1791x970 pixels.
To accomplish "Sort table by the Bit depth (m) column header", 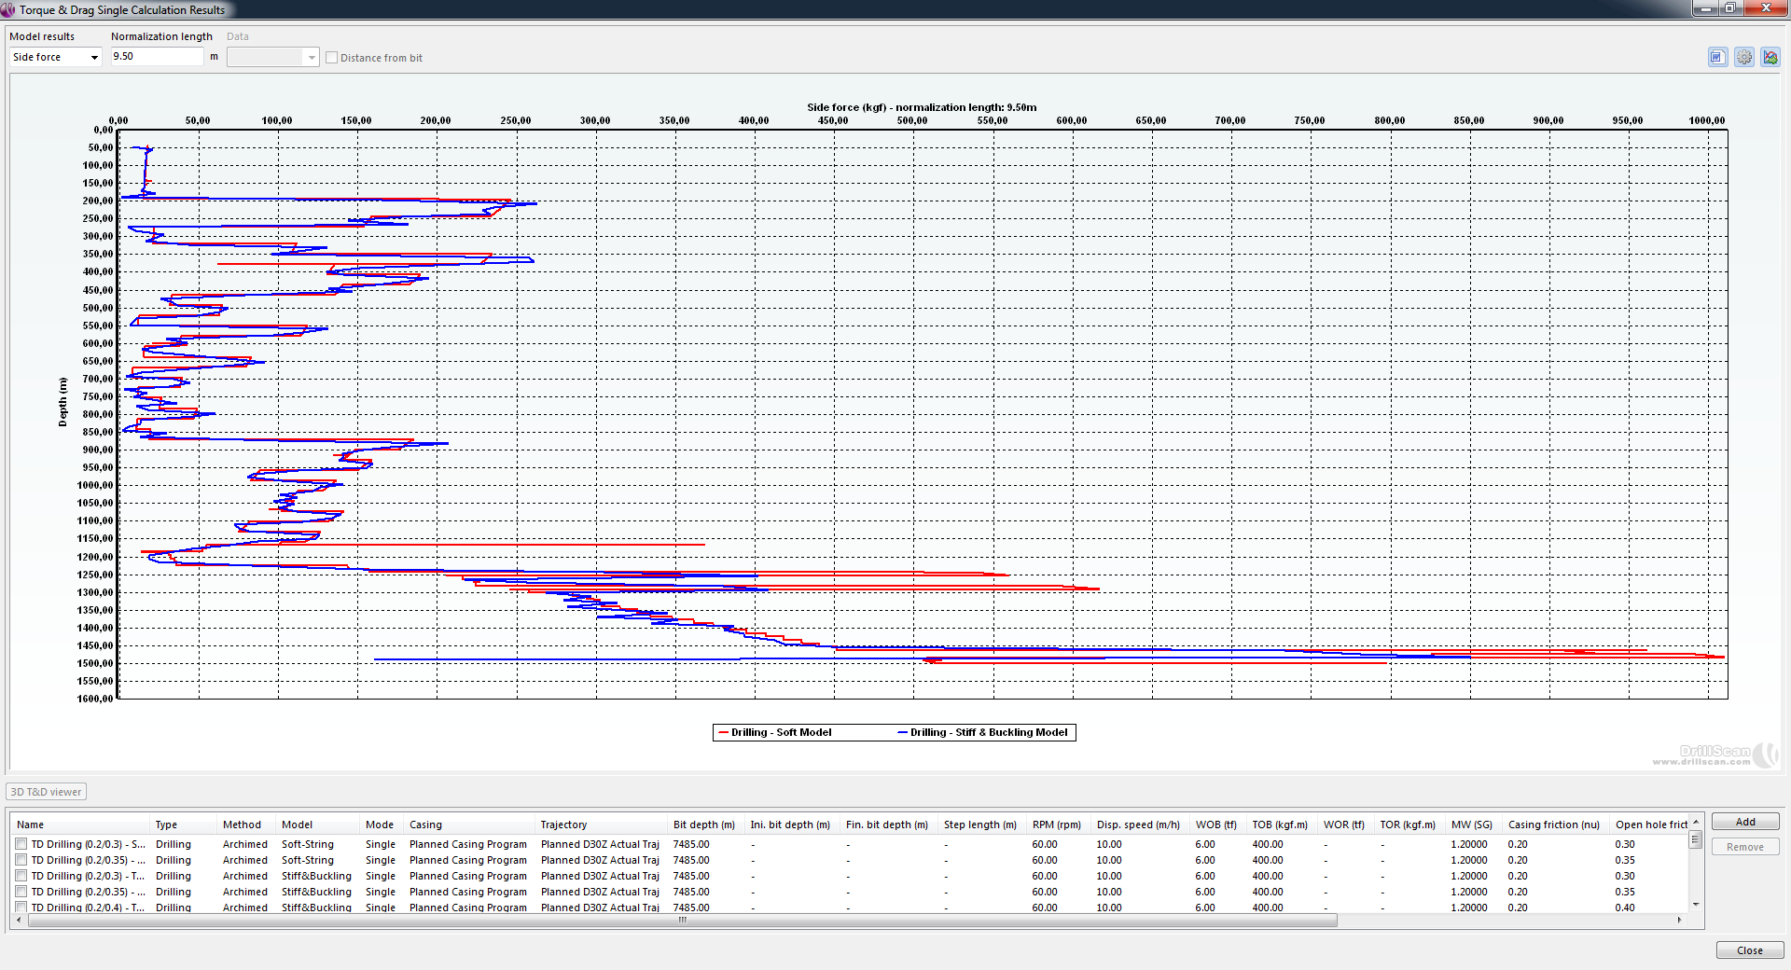I will click(x=704, y=825).
